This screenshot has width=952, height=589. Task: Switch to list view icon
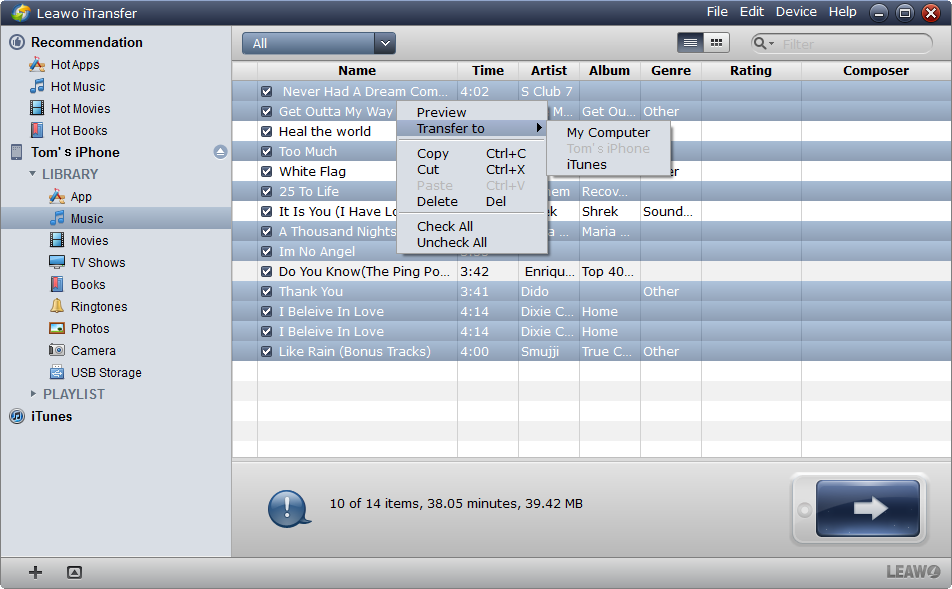tap(690, 43)
